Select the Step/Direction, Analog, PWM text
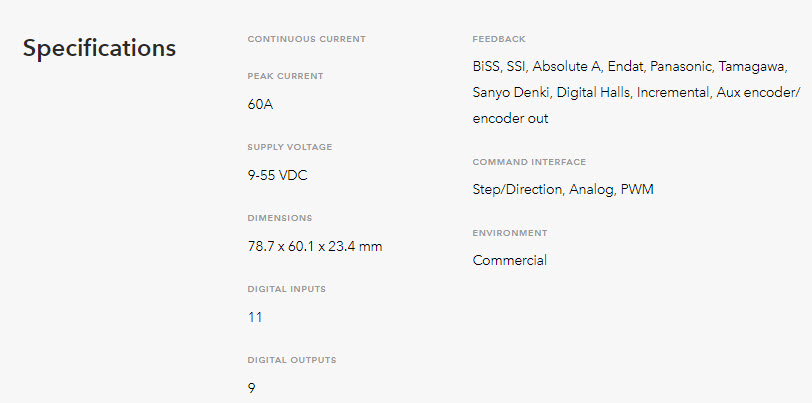Viewport: 812px width, 403px height. click(x=563, y=190)
